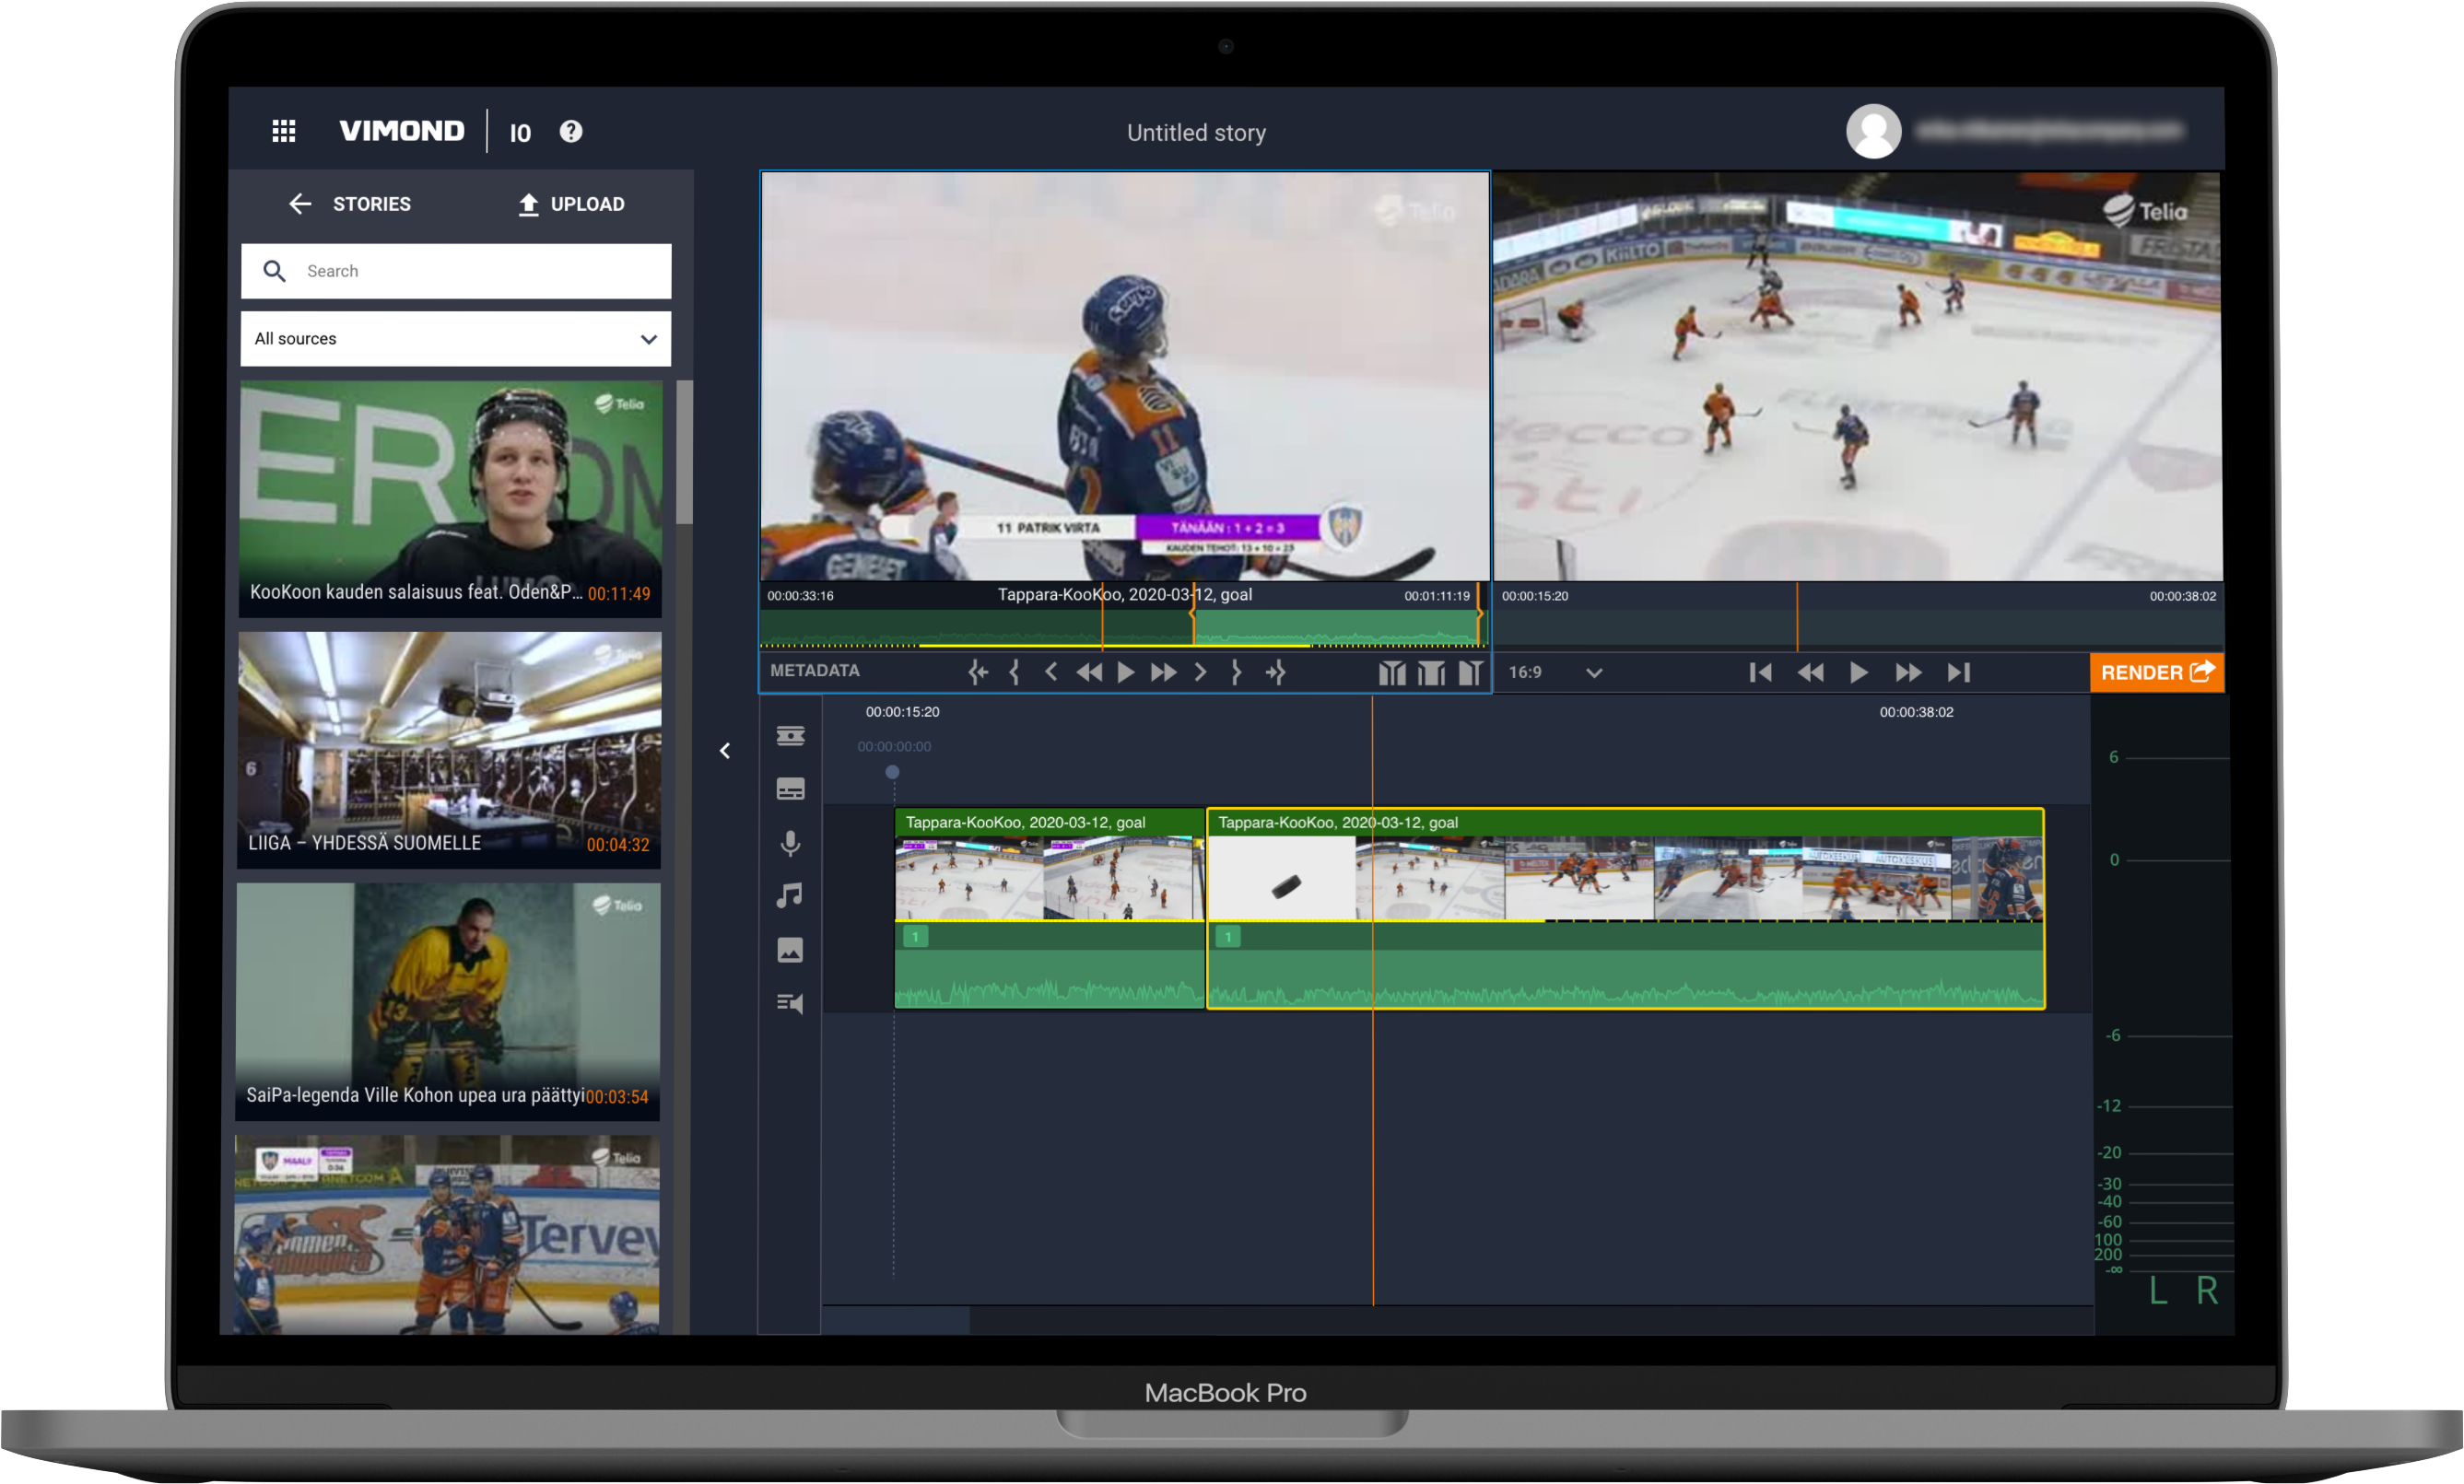This screenshot has width=2464, height=1484.
Task: Play the source clip
Action: (1126, 673)
